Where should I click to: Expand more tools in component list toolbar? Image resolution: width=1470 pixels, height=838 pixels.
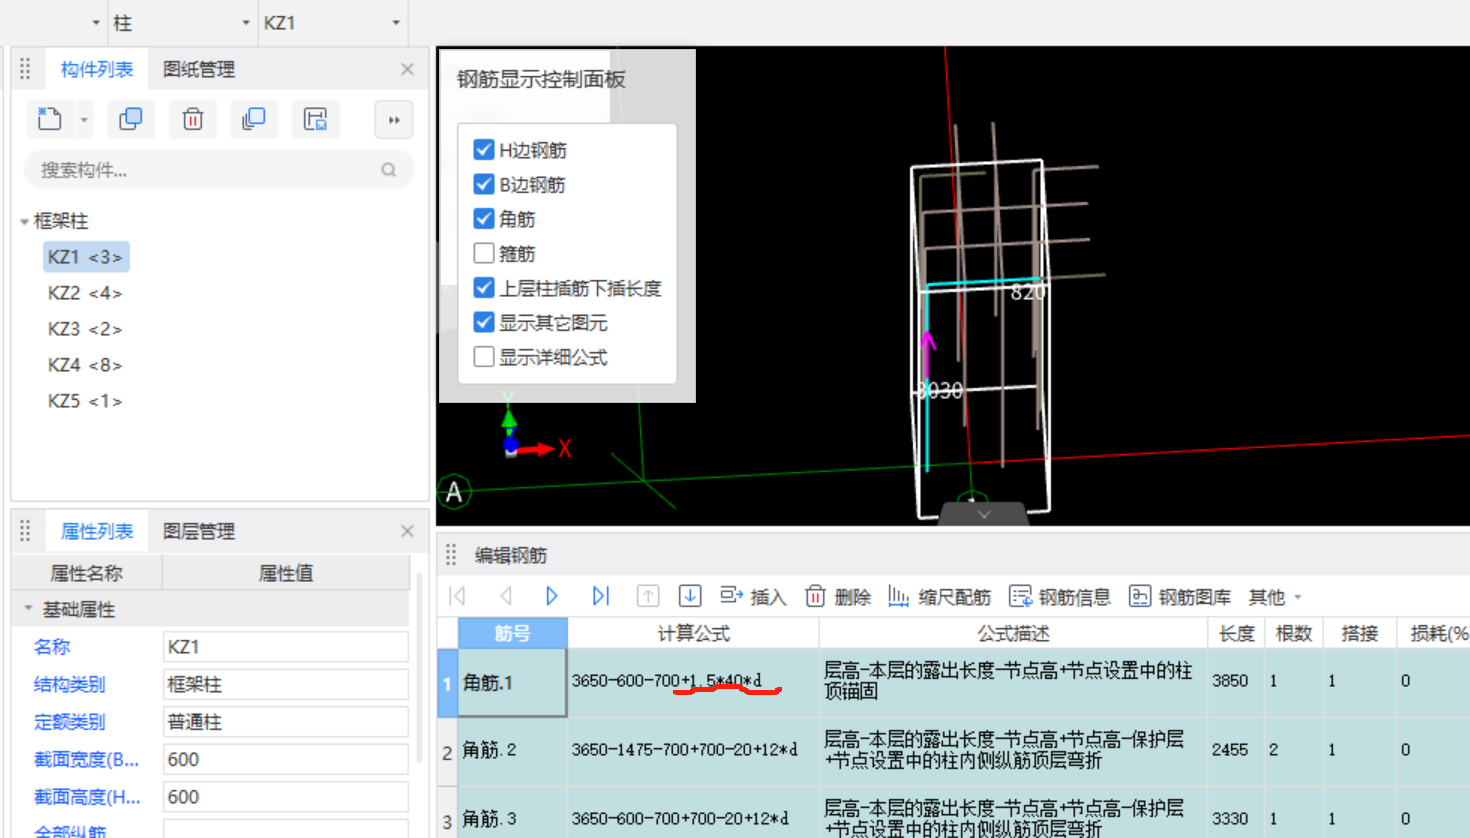tap(394, 120)
